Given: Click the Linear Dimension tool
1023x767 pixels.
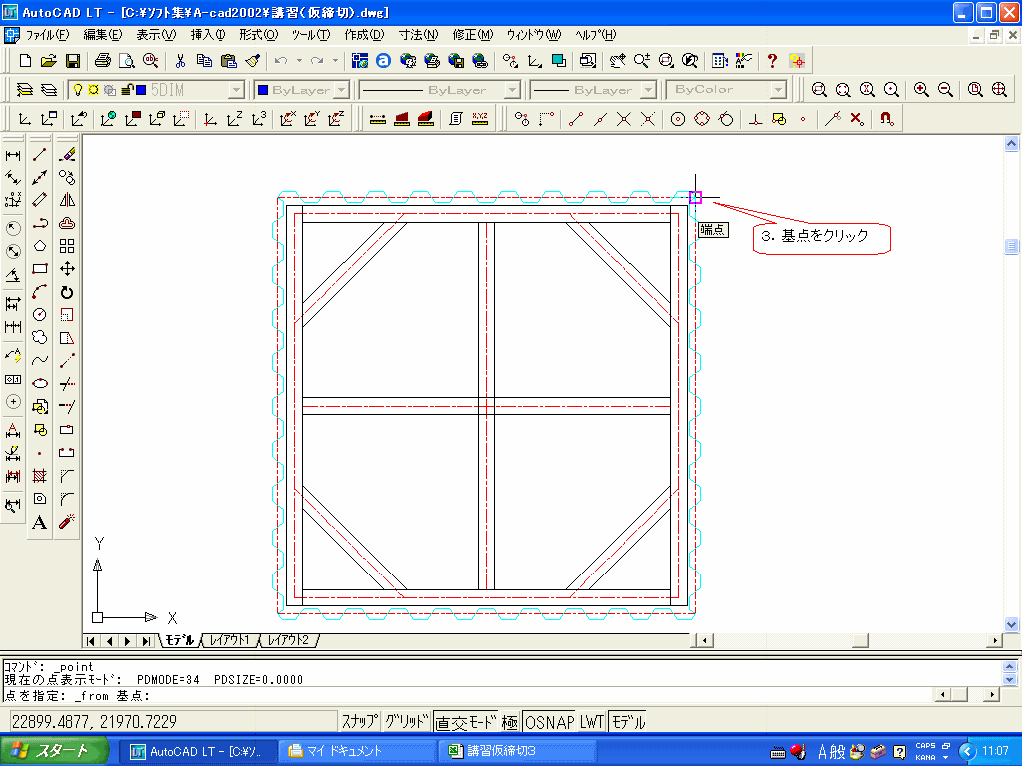Looking at the screenshot, I should coord(13,155).
